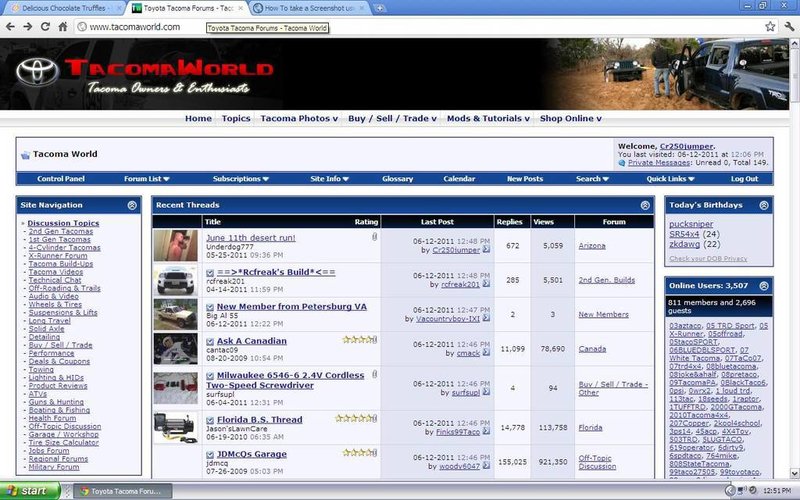The width and height of the screenshot is (800, 500).
Task: Click the browser Back arrow
Action: tap(10, 27)
